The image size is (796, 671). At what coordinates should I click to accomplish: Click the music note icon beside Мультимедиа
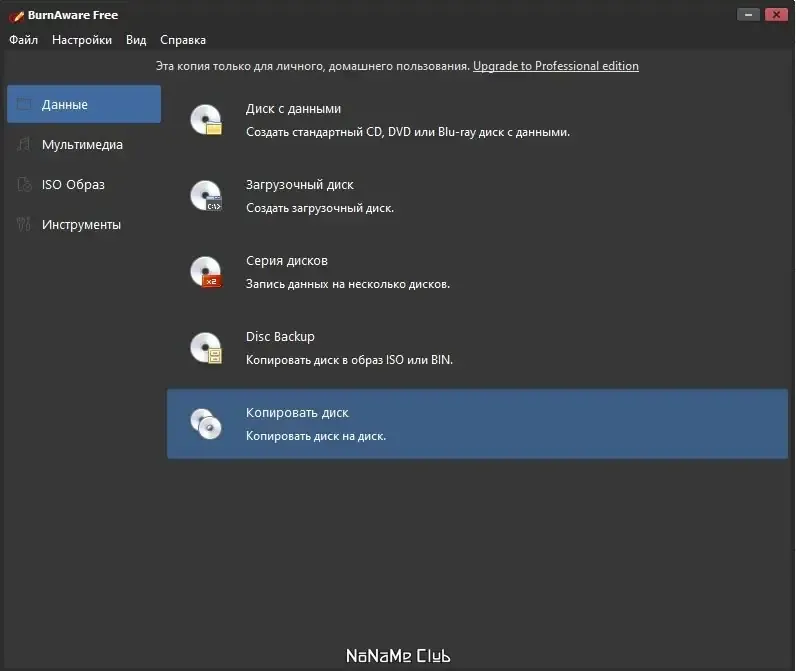(24, 145)
